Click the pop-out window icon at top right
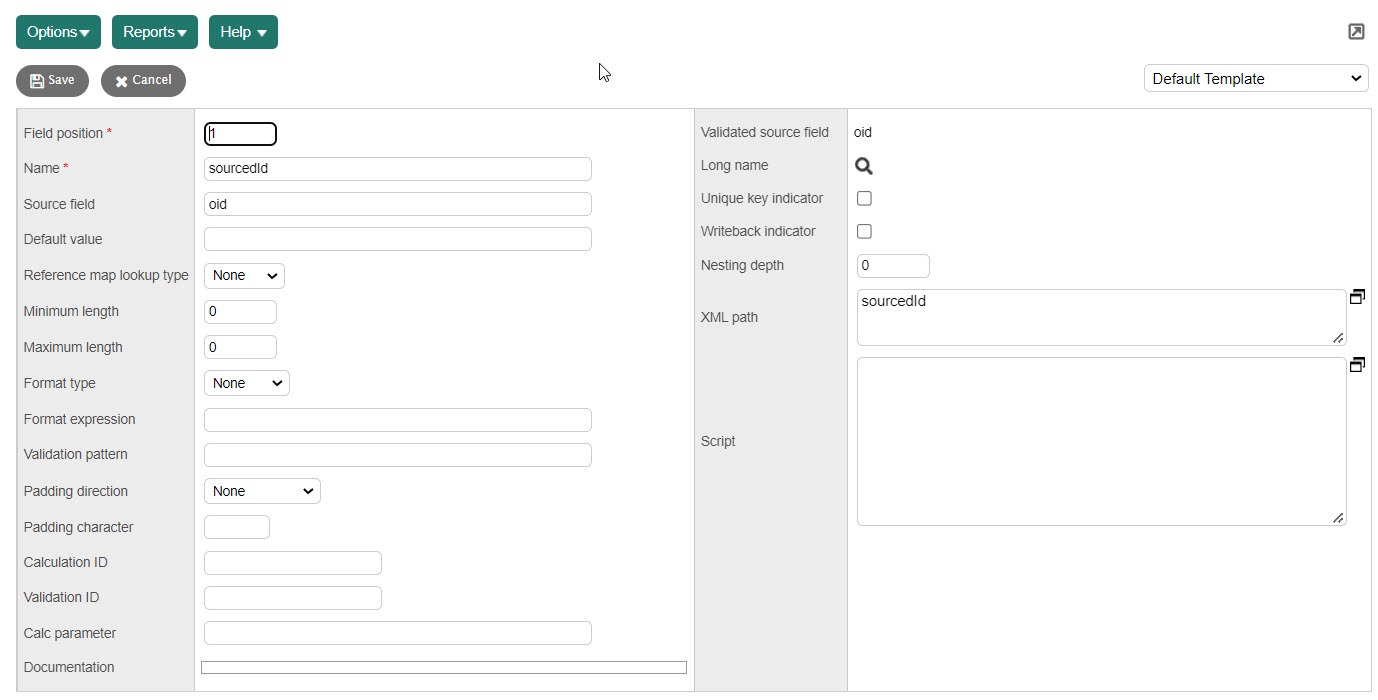 click(x=1356, y=32)
